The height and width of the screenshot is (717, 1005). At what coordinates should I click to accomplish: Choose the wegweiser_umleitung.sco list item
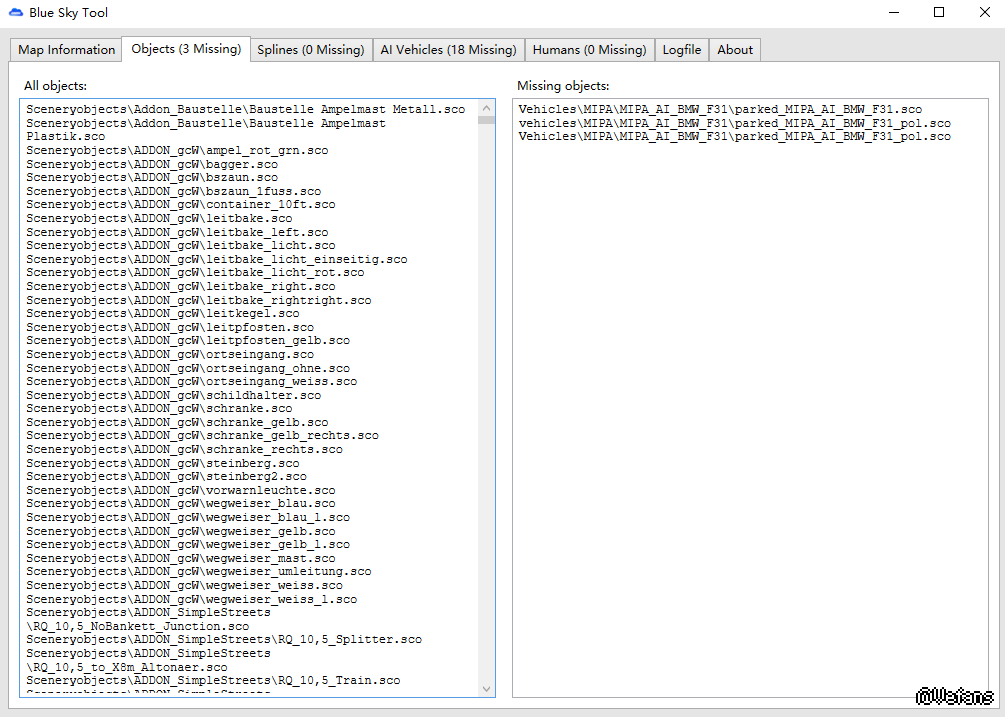tap(198, 572)
